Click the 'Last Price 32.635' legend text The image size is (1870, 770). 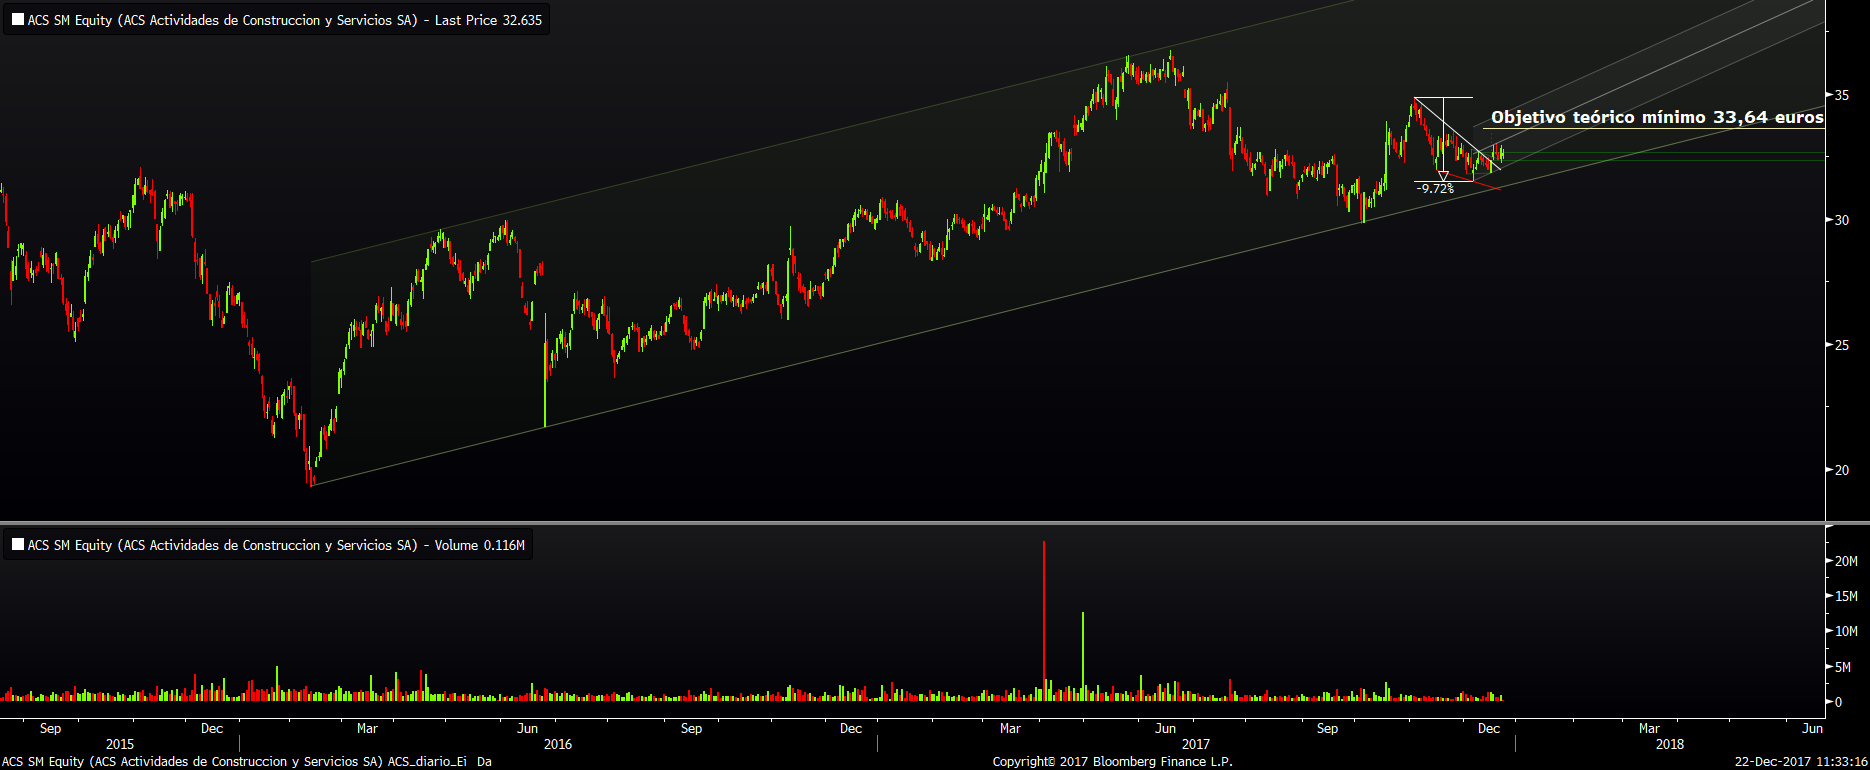(488, 20)
